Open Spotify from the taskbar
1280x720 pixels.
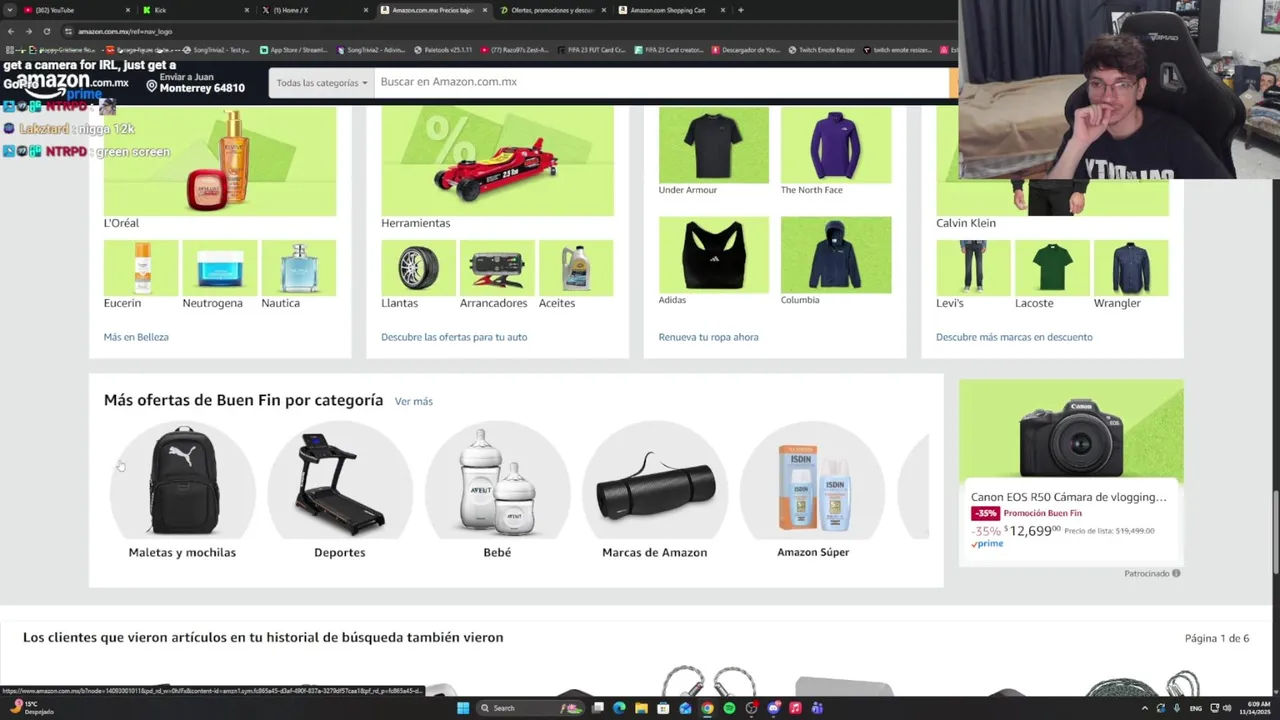coord(729,708)
